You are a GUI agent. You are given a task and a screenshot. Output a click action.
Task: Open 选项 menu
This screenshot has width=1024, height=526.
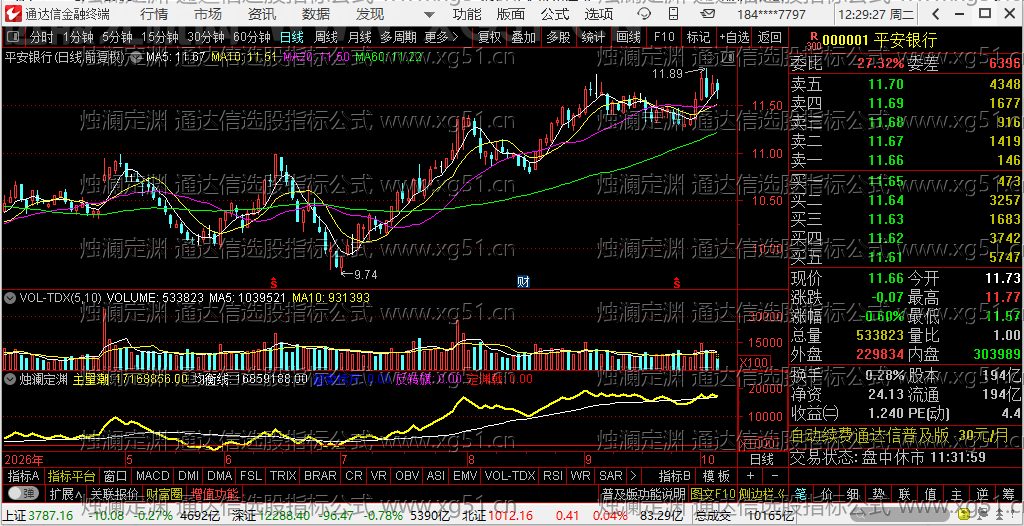coord(599,14)
